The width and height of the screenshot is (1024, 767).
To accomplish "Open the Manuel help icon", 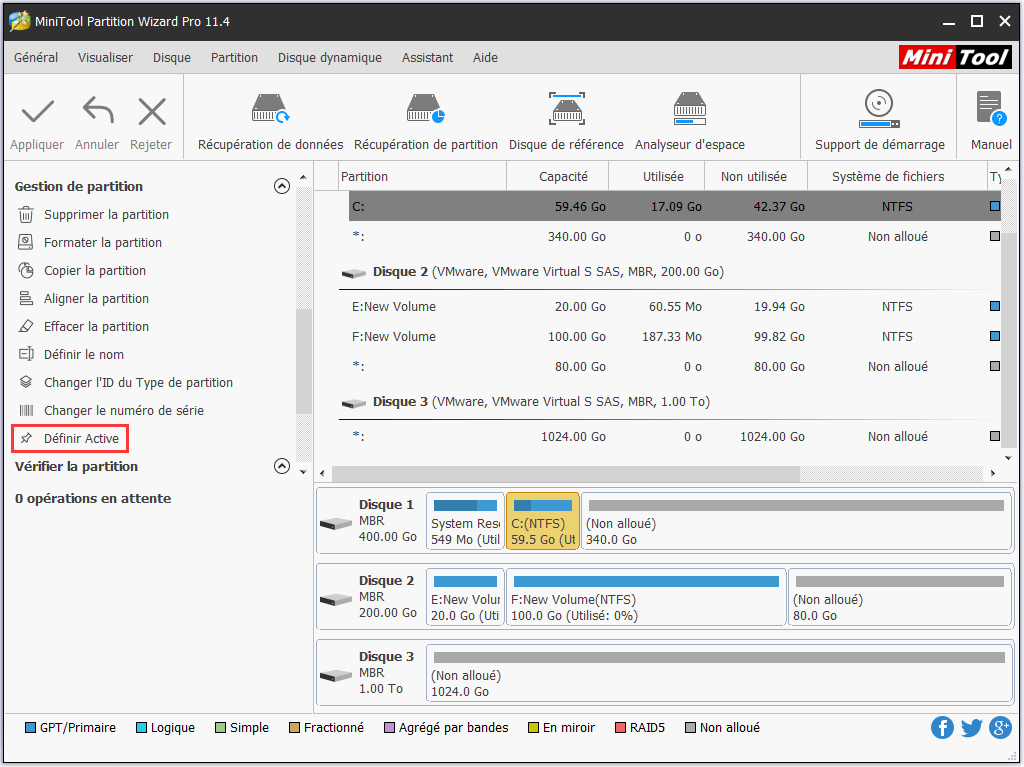I will click(x=991, y=108).
